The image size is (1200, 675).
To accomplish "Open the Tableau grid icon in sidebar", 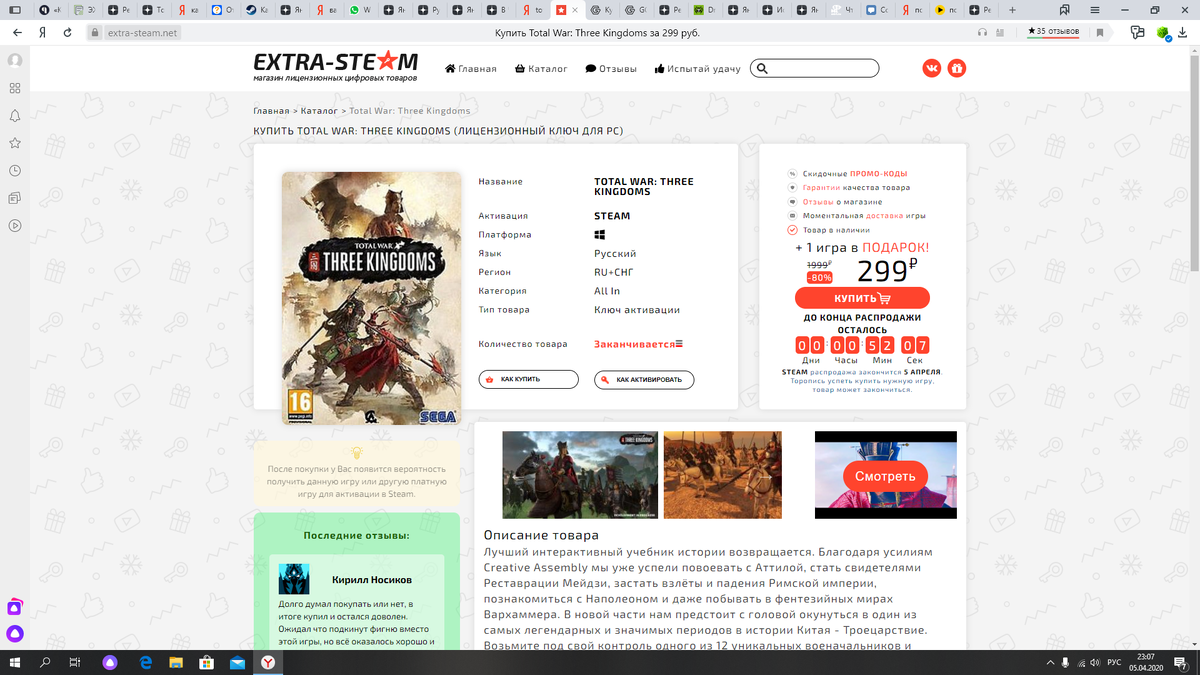I will 15,88.
